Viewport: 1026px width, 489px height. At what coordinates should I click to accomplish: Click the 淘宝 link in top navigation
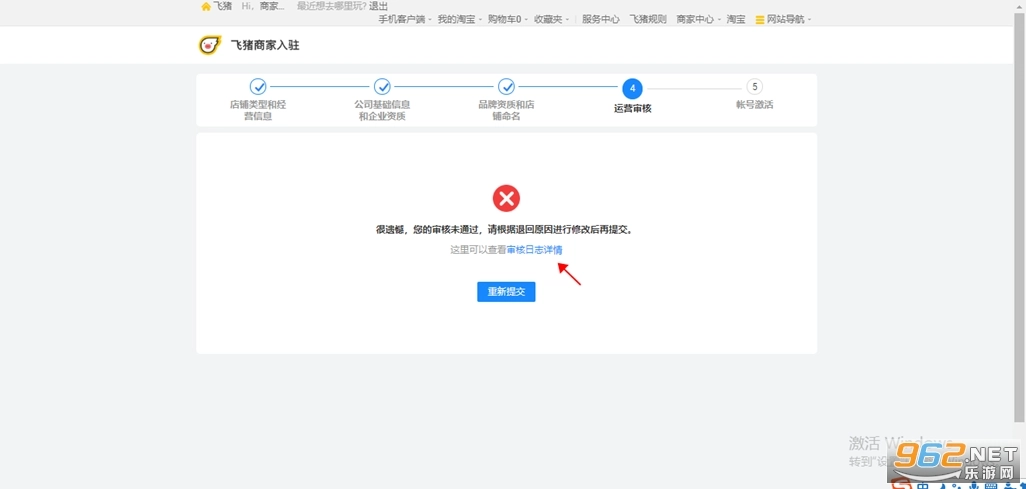pos(736,19)
